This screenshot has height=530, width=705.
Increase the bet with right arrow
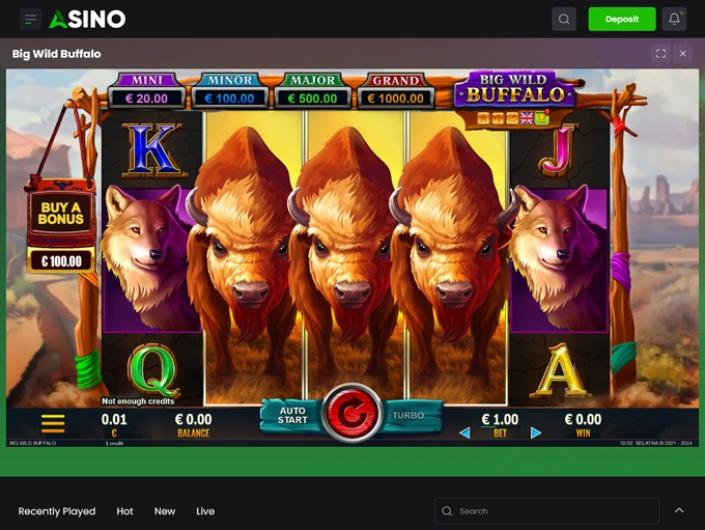pyautogui.click(x=535, y=433)
